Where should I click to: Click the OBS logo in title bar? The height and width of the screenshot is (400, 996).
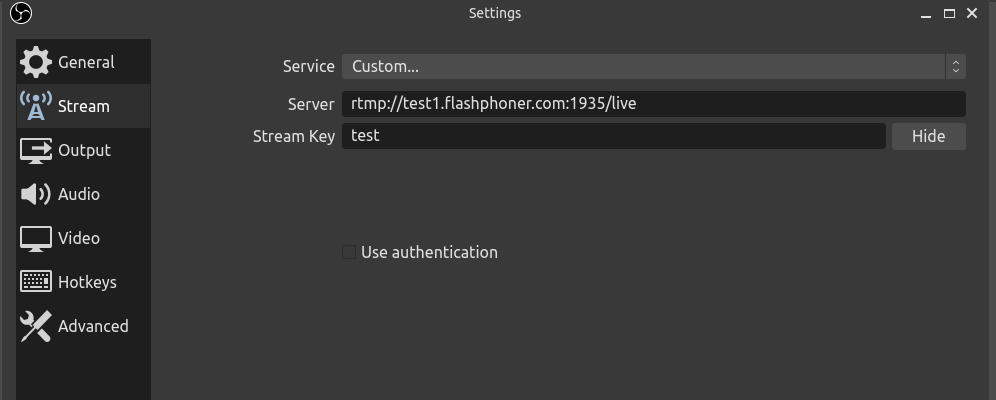pos(21,13)
